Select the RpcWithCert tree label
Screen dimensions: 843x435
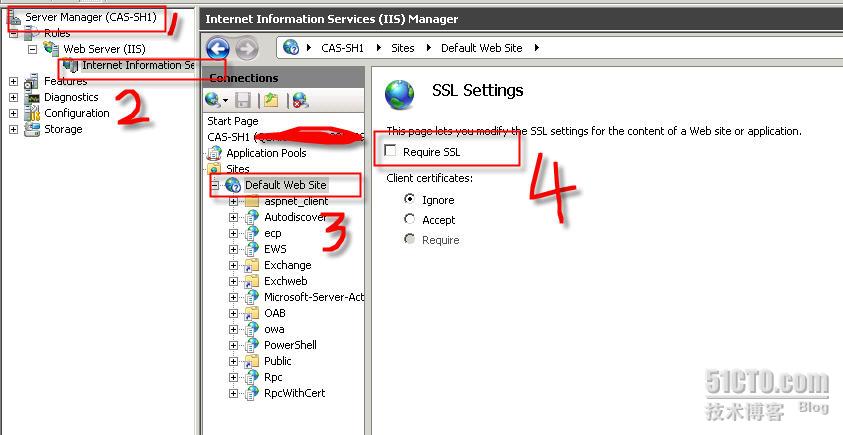coord(295,393)
